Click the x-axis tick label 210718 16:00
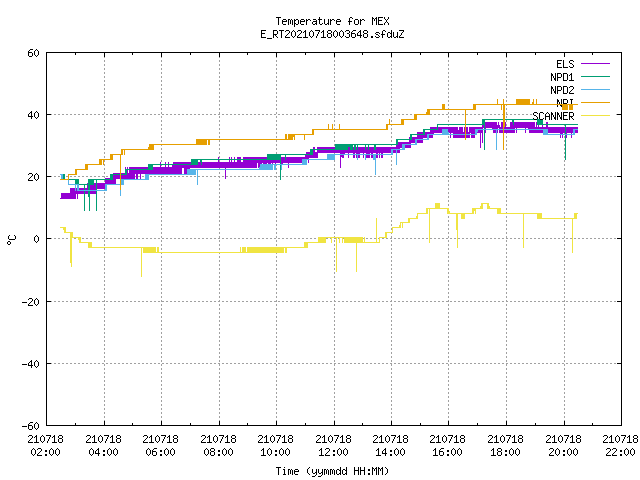Image resolution: width=640 pixels, height=480 pixels. tap(448, 446)
